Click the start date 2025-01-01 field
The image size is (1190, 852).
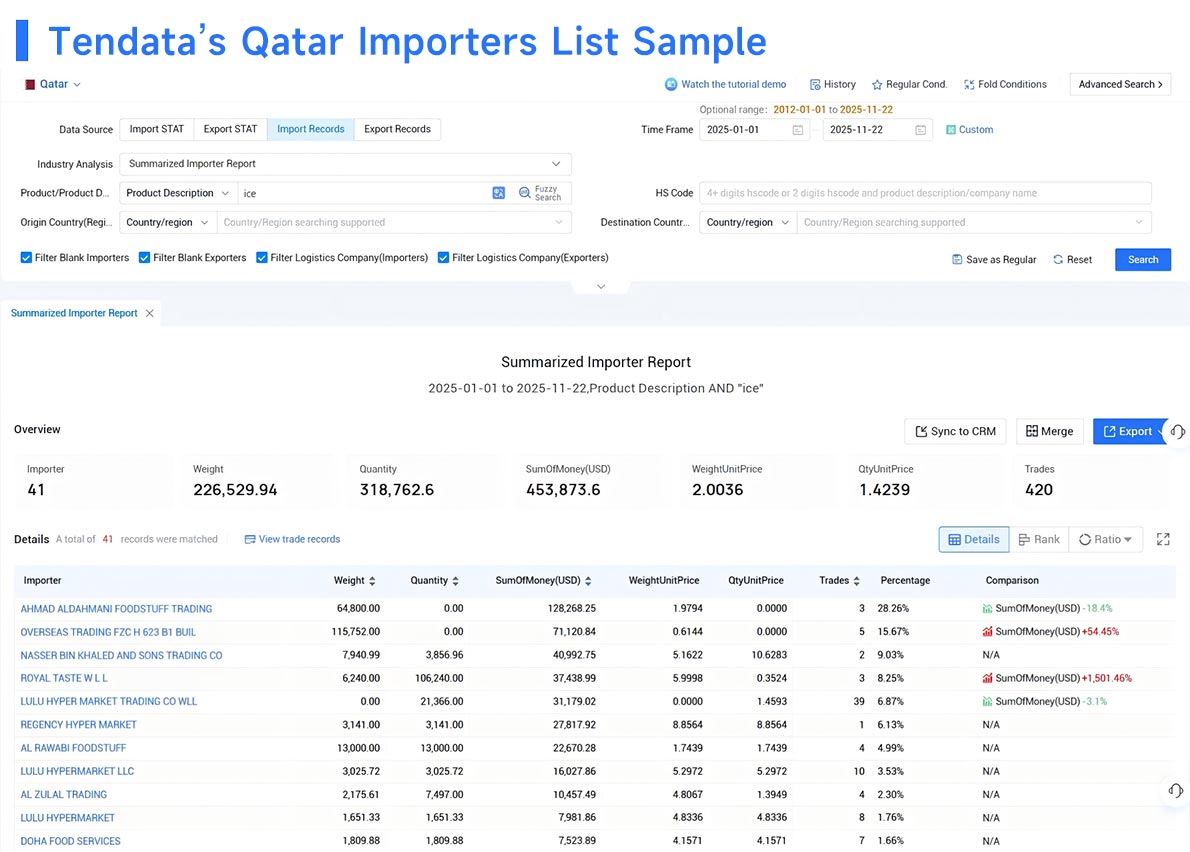tap(754, 130)
